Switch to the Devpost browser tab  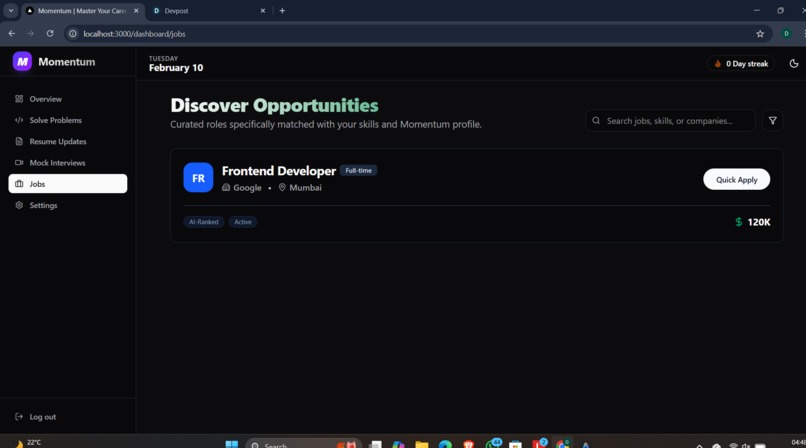(210, 11)
